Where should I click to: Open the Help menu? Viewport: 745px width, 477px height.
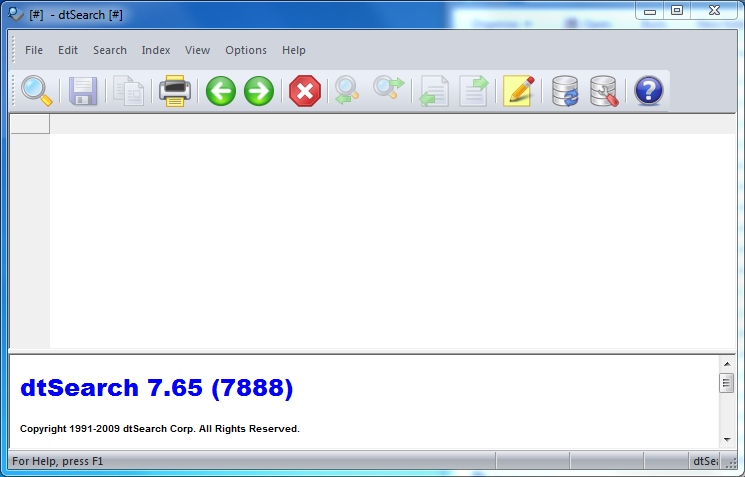294,50
